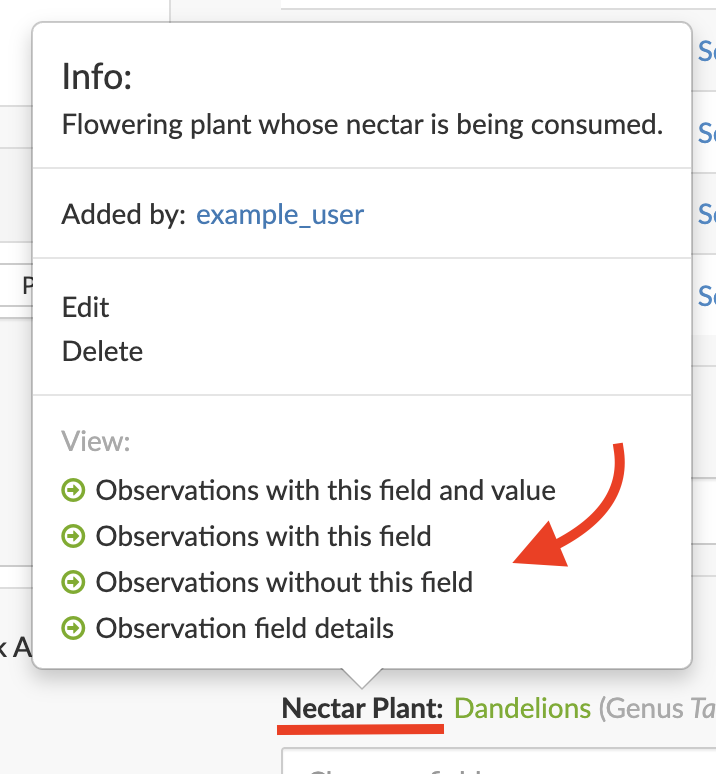Open example_user profile link
Screen dimensions: 716x774
click(x=280, y=215)
